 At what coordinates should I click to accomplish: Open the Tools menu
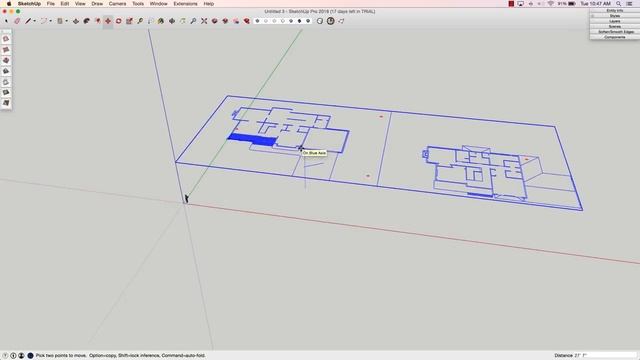click(138, 4)
